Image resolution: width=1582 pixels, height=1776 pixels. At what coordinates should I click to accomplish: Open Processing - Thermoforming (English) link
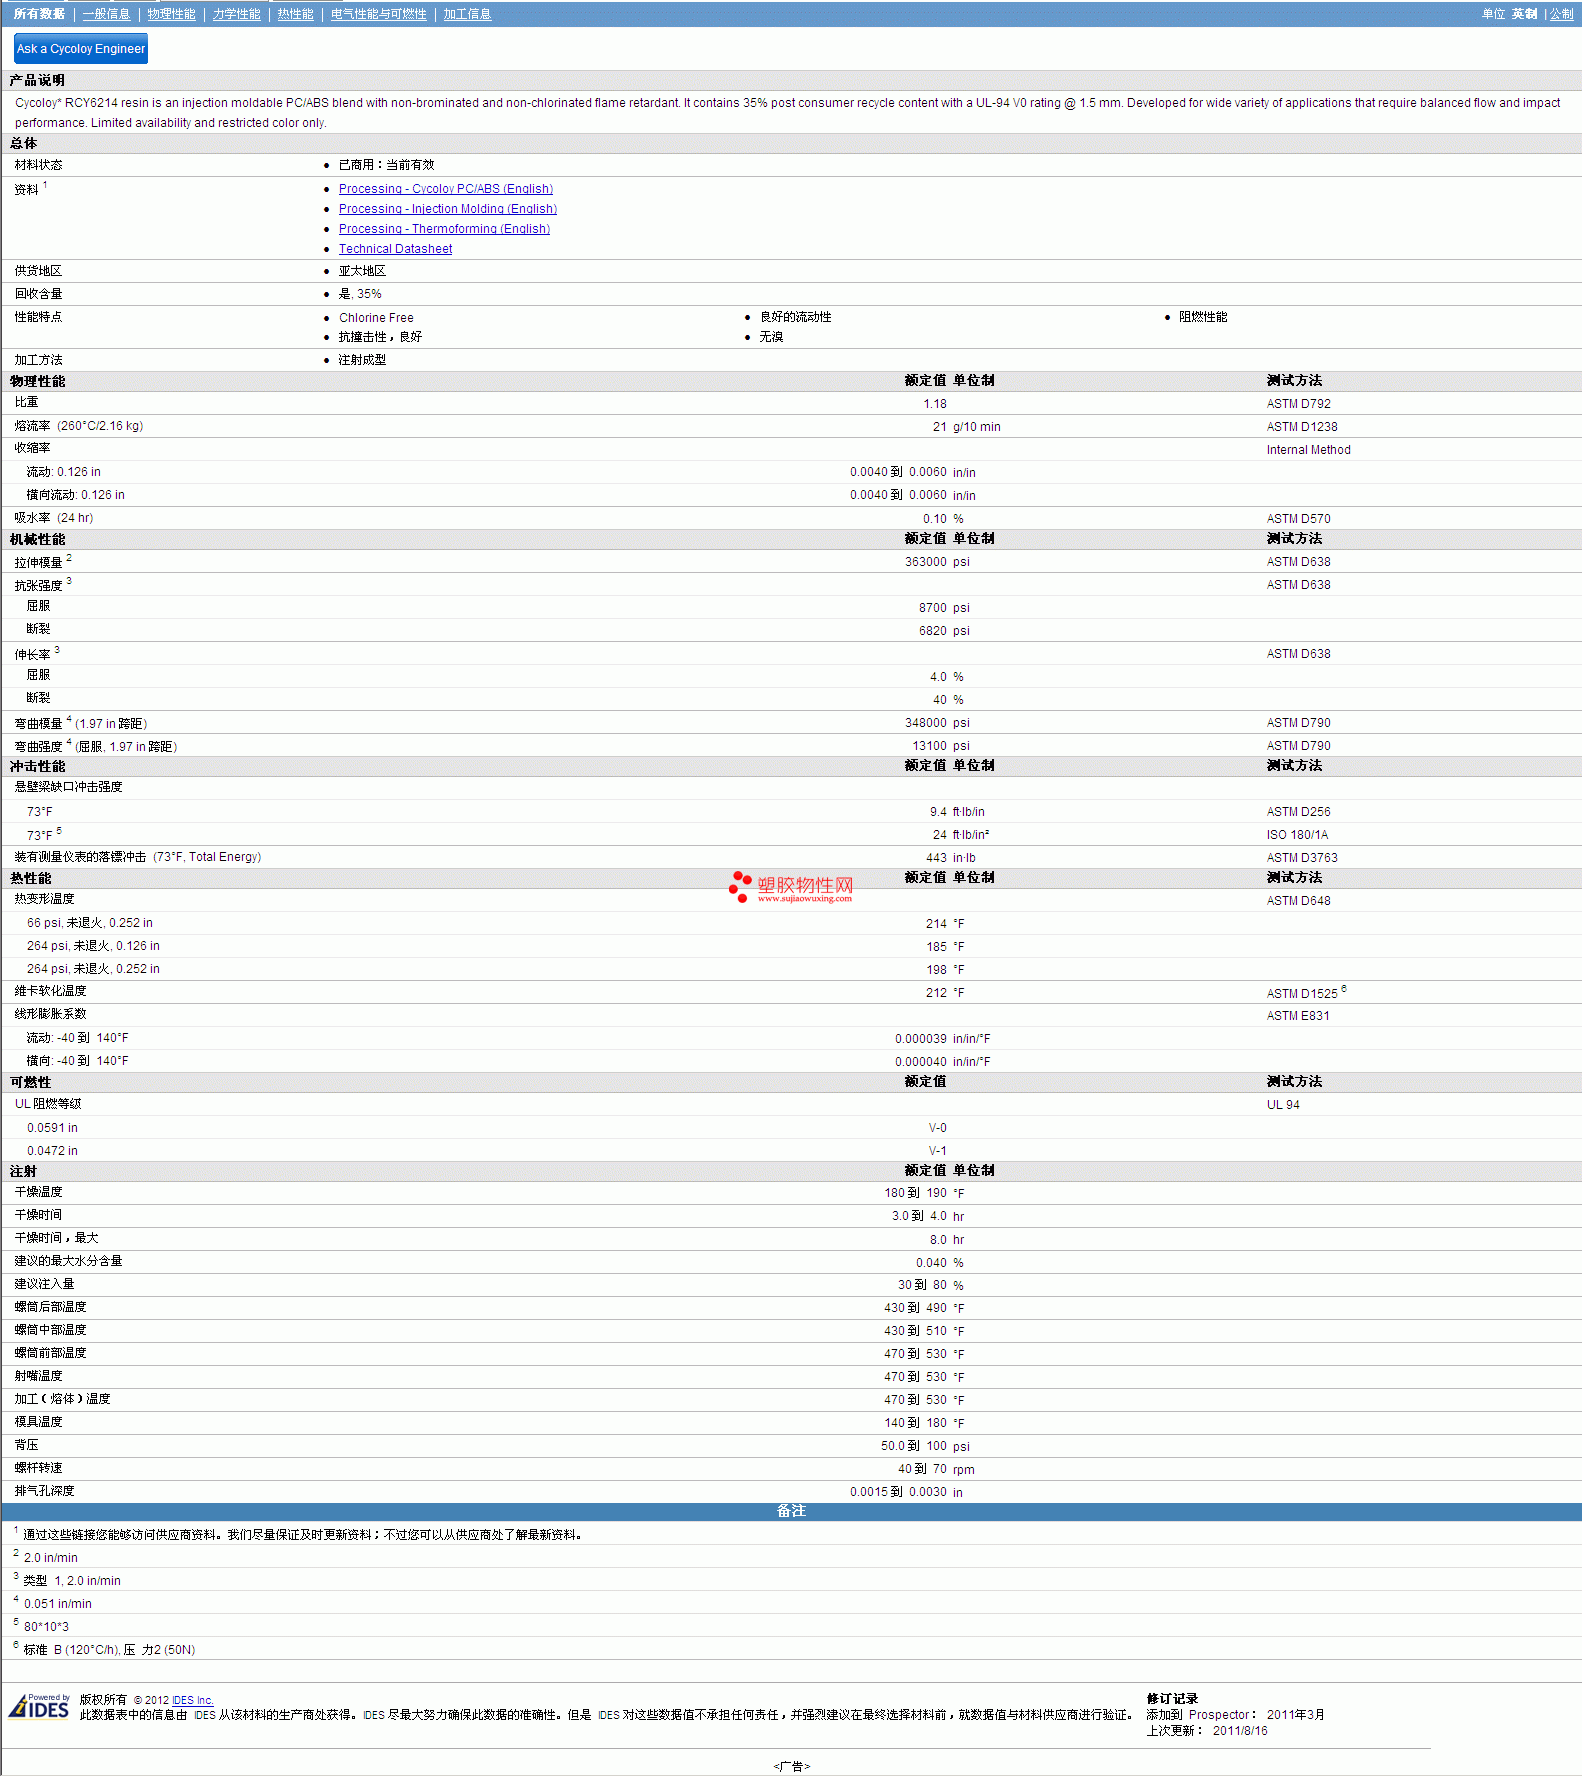(x=444, y=228)
